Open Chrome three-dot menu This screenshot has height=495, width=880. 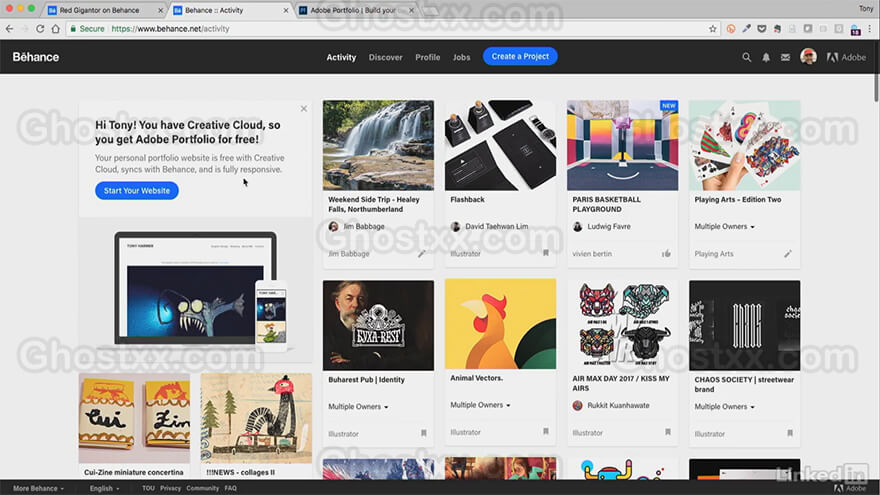[870, 29]
